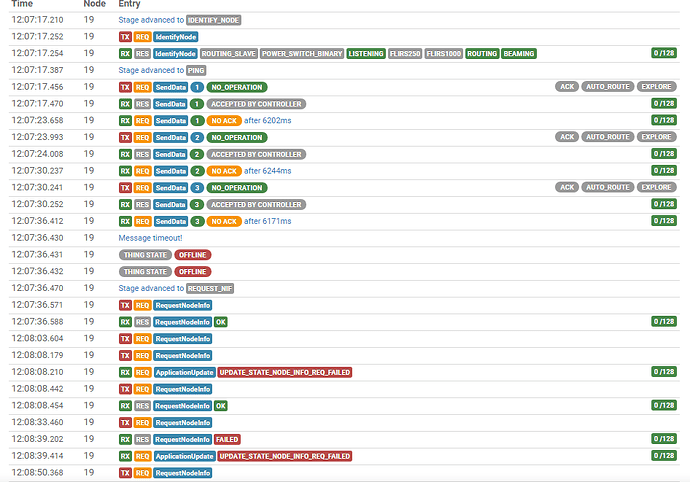Click RequestNodeInfo badge at 12:08:33.460
The width and height of the screenshot is (690, 482).
(x=183, y=423)
